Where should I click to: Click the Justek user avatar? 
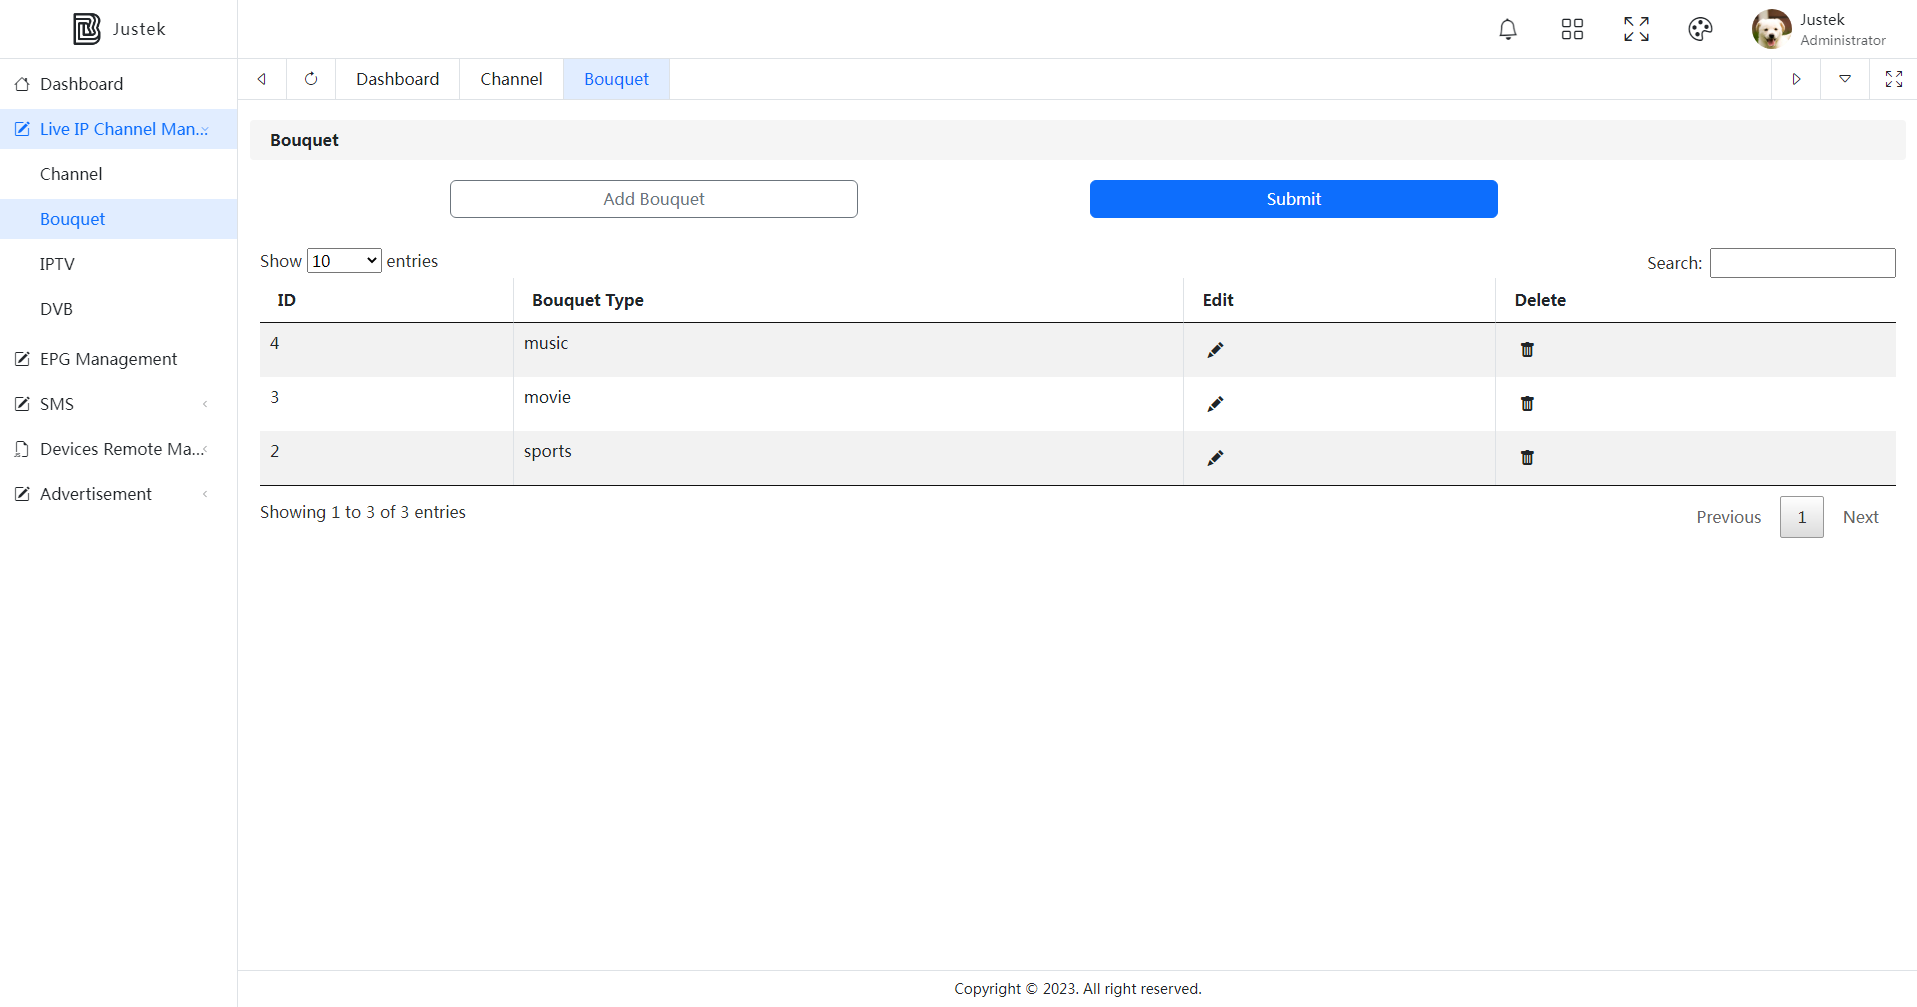click(x=1772, y=29)
